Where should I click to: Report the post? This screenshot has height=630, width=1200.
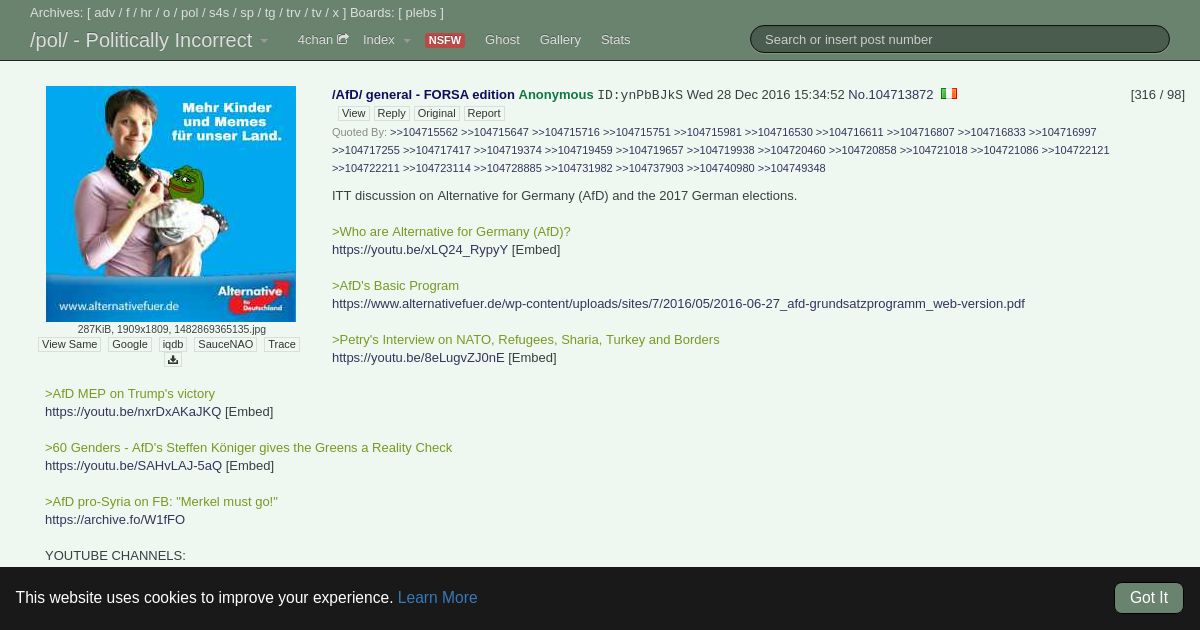tap(484, 113)
